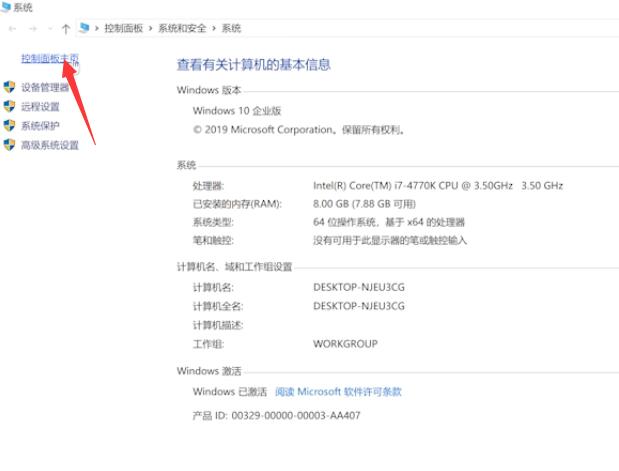Select 系统和安全 breadcrumb
Screen dimensions: 619x471
[182, 28]
